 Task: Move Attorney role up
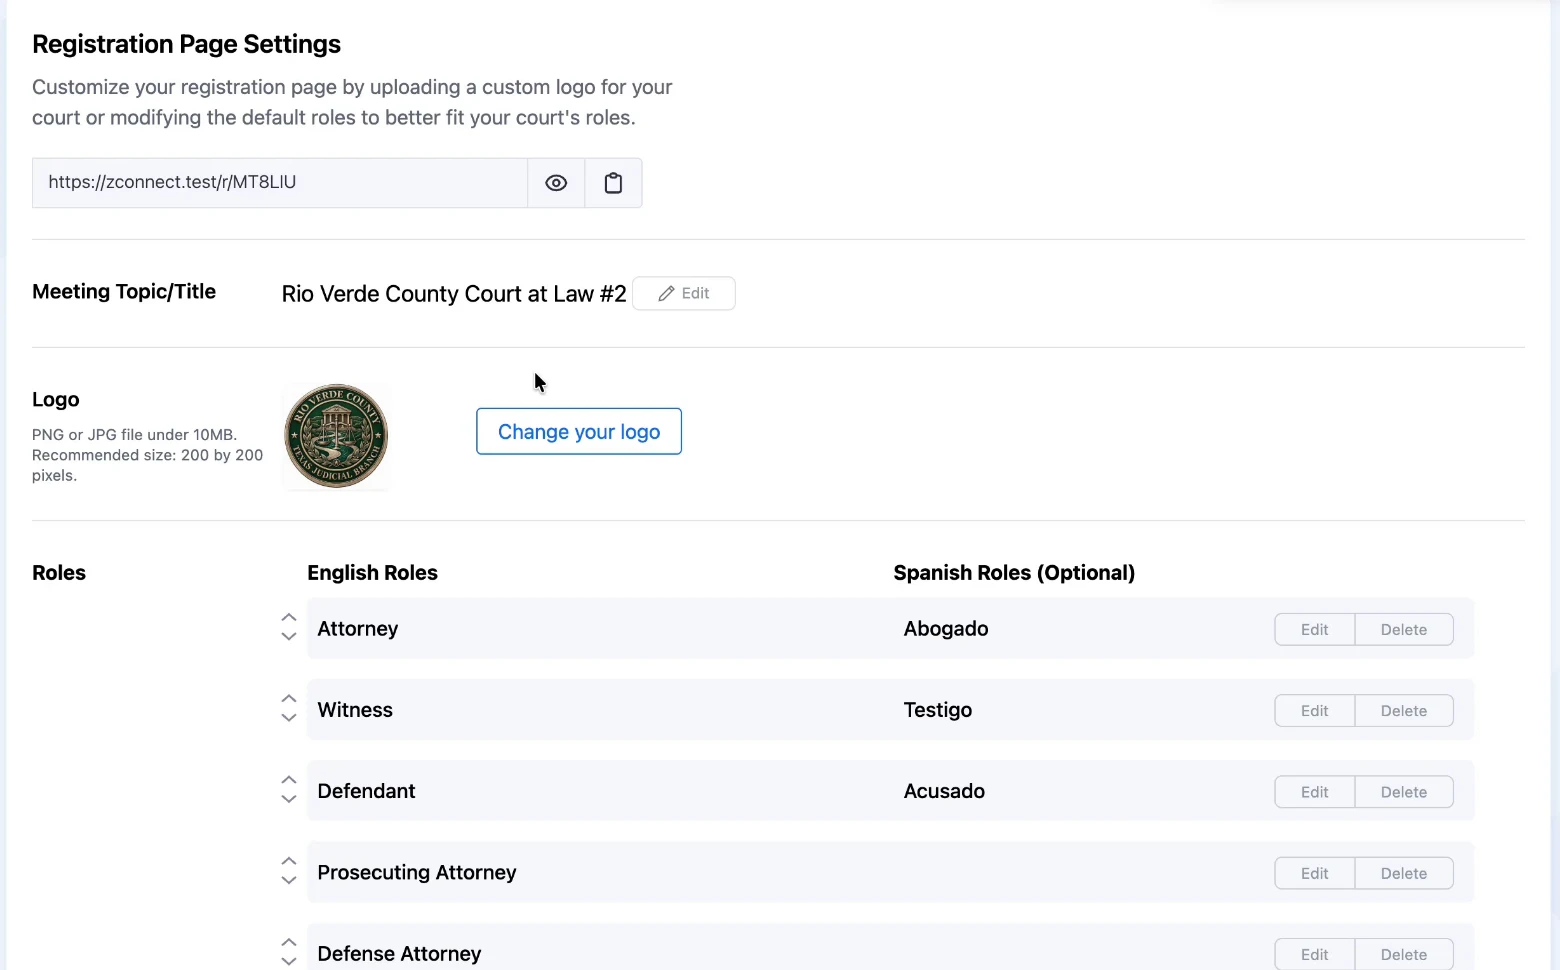(x=289, y=617)
